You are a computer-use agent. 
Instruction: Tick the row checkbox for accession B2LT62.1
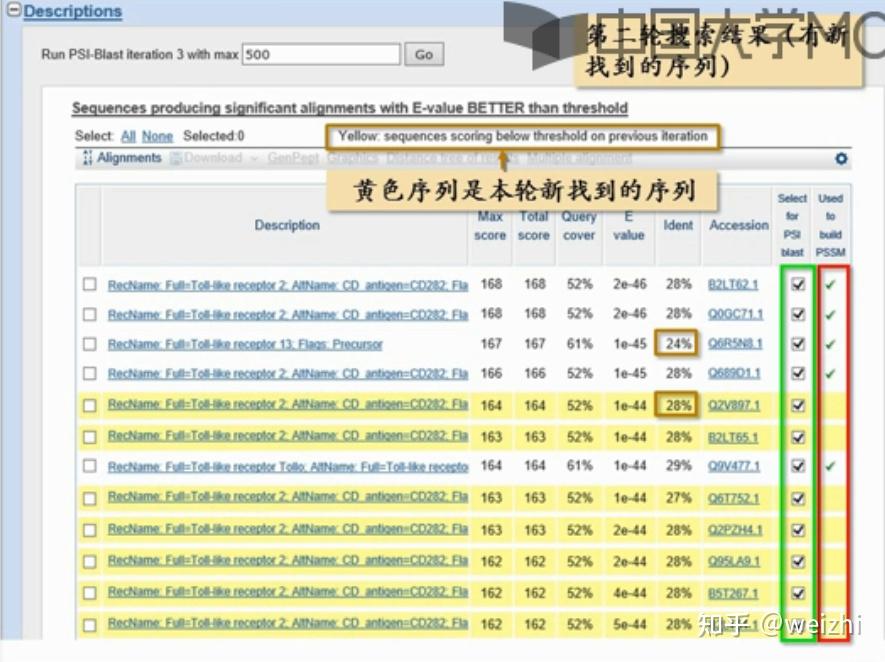pos(91,283)
